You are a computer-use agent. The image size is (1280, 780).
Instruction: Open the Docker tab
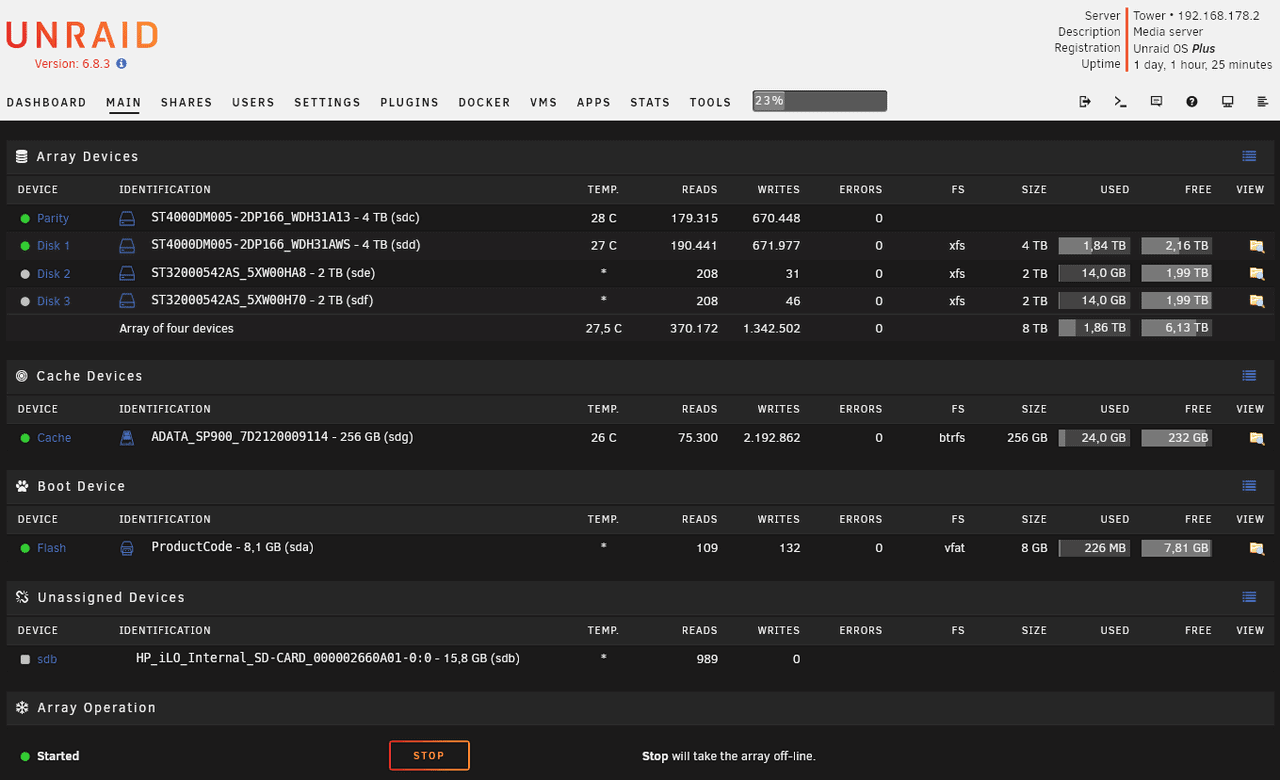[484, 102]
